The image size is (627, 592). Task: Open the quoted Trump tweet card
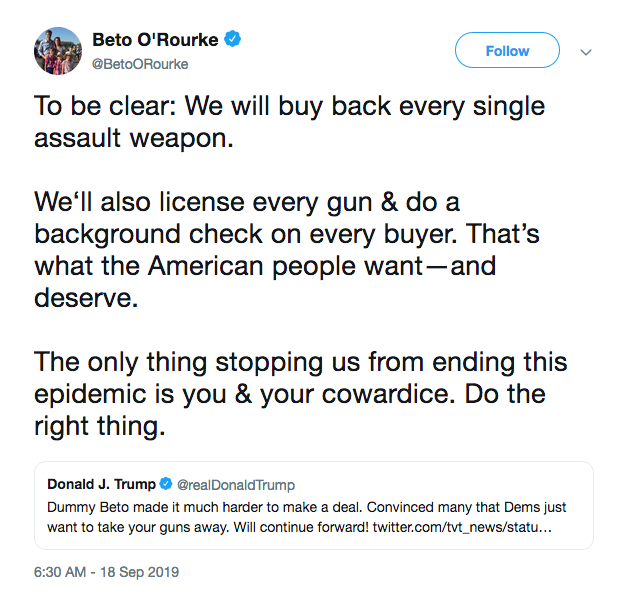pyautogui.click(x=314, y=506)
